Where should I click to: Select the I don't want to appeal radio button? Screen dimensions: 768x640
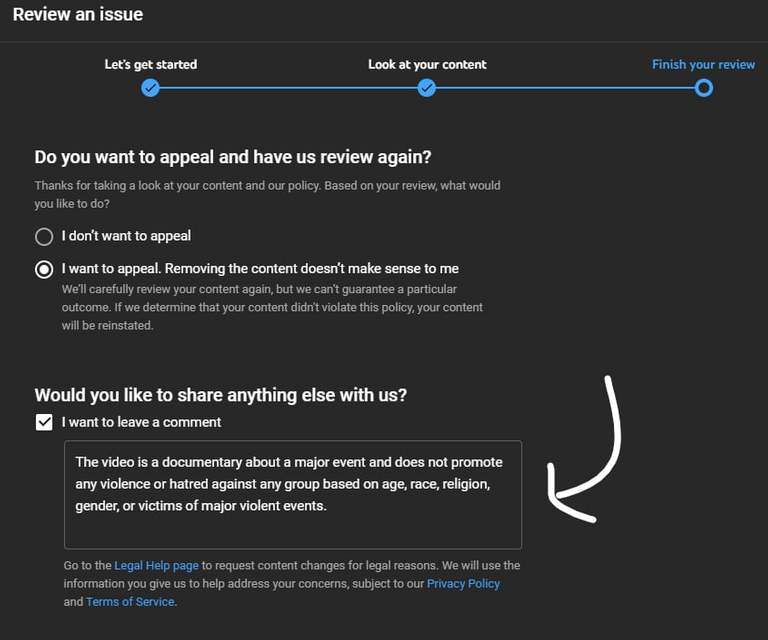point(44,237)
